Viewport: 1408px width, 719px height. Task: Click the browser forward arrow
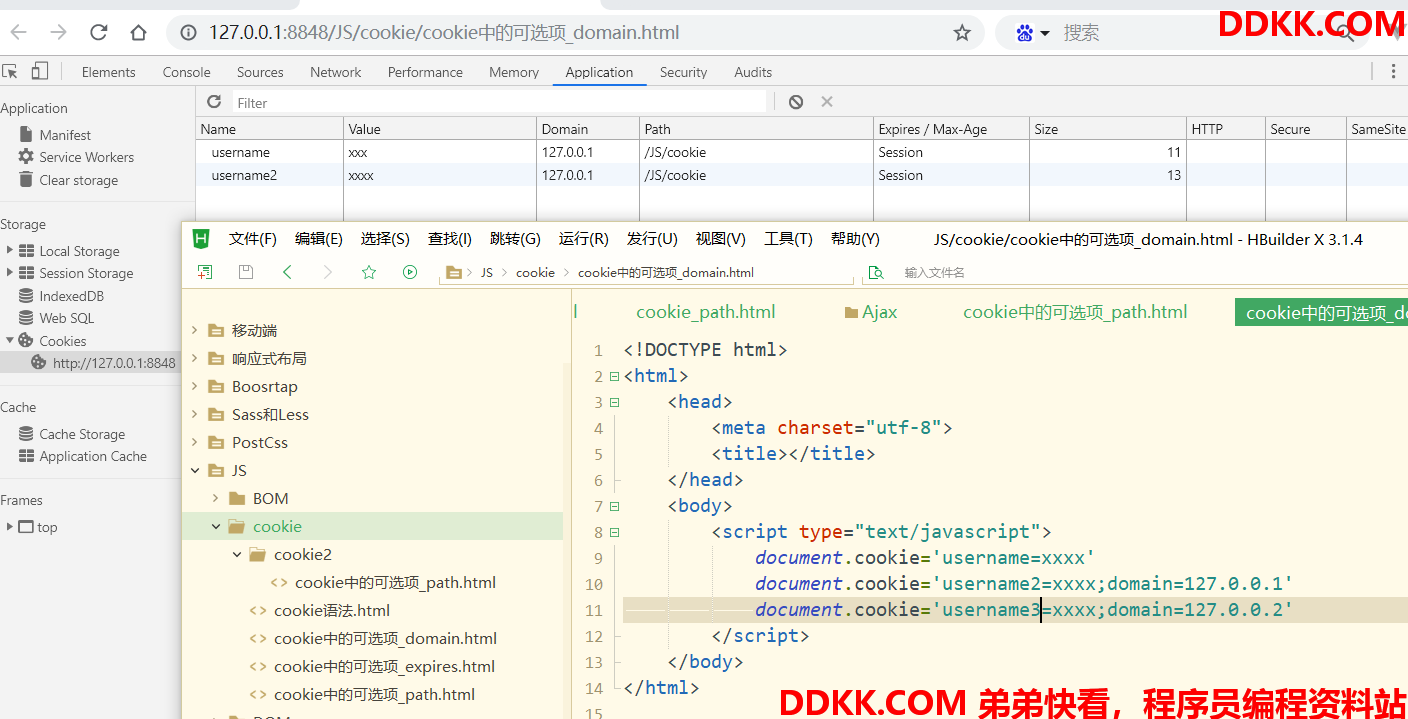point(59,32)
